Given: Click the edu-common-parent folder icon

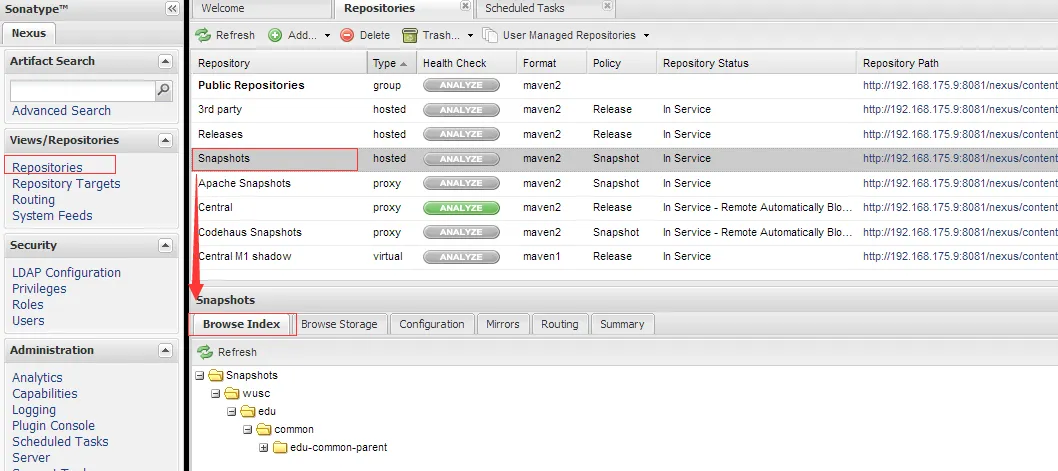Looking at the screenshot, I should (281, 447).
